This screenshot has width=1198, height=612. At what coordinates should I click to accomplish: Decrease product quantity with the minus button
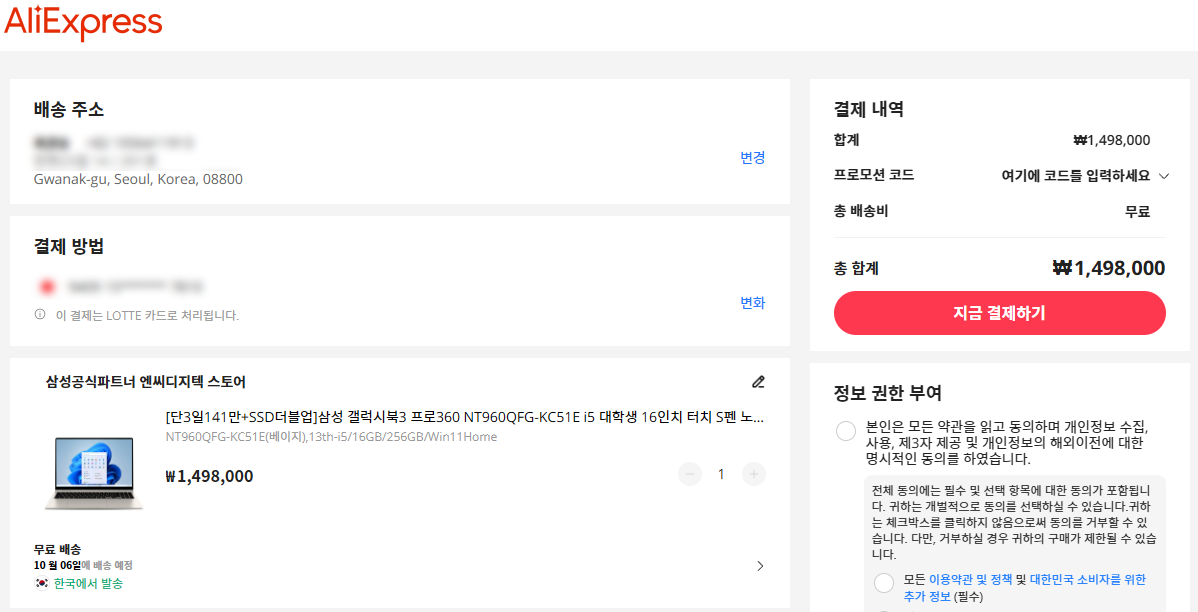coord(689,474)
